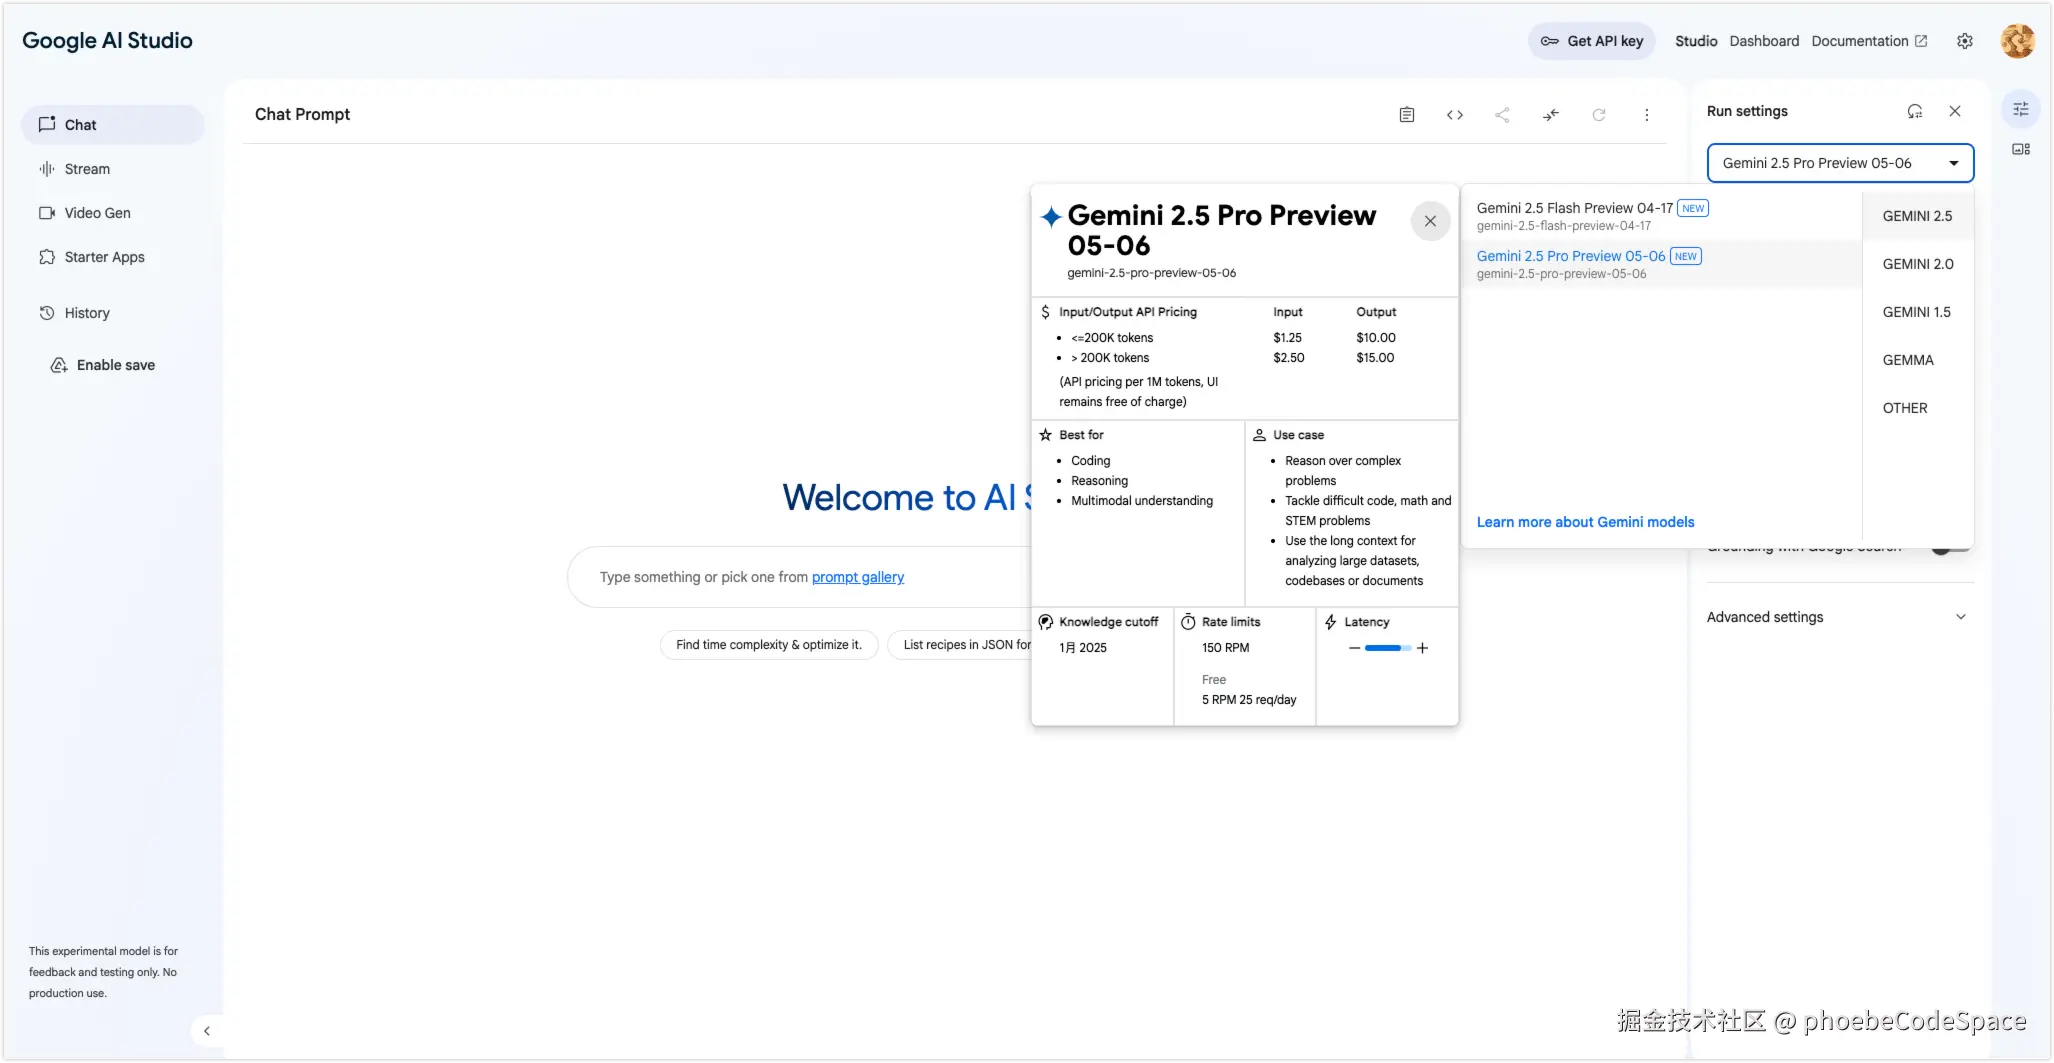
Task: Open the Studio header link
Action: pyautogui.click(x=1696, y=41)
